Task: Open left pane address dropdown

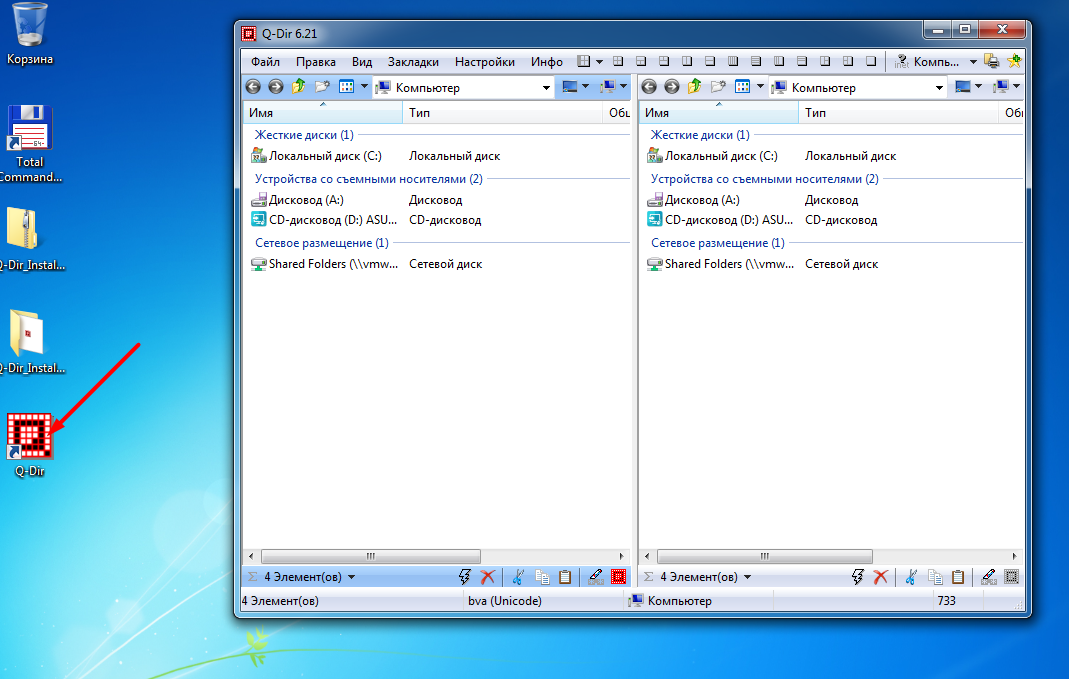Action: (x=545, y=87)
